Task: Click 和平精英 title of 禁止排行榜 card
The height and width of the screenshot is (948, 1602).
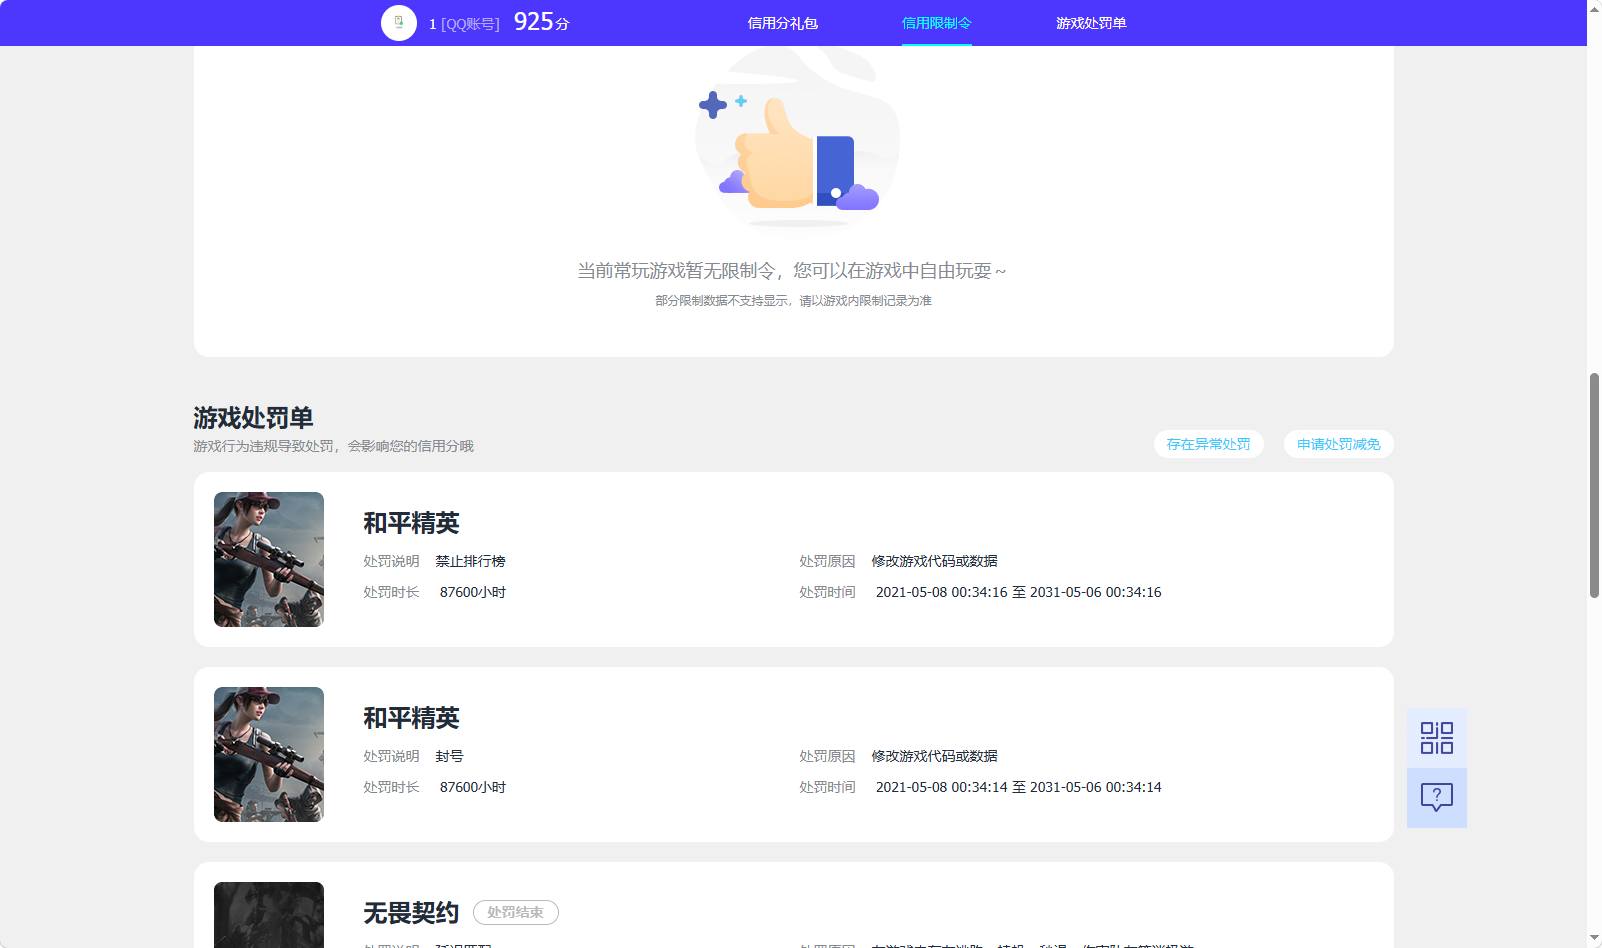Action: click(411, 523)
